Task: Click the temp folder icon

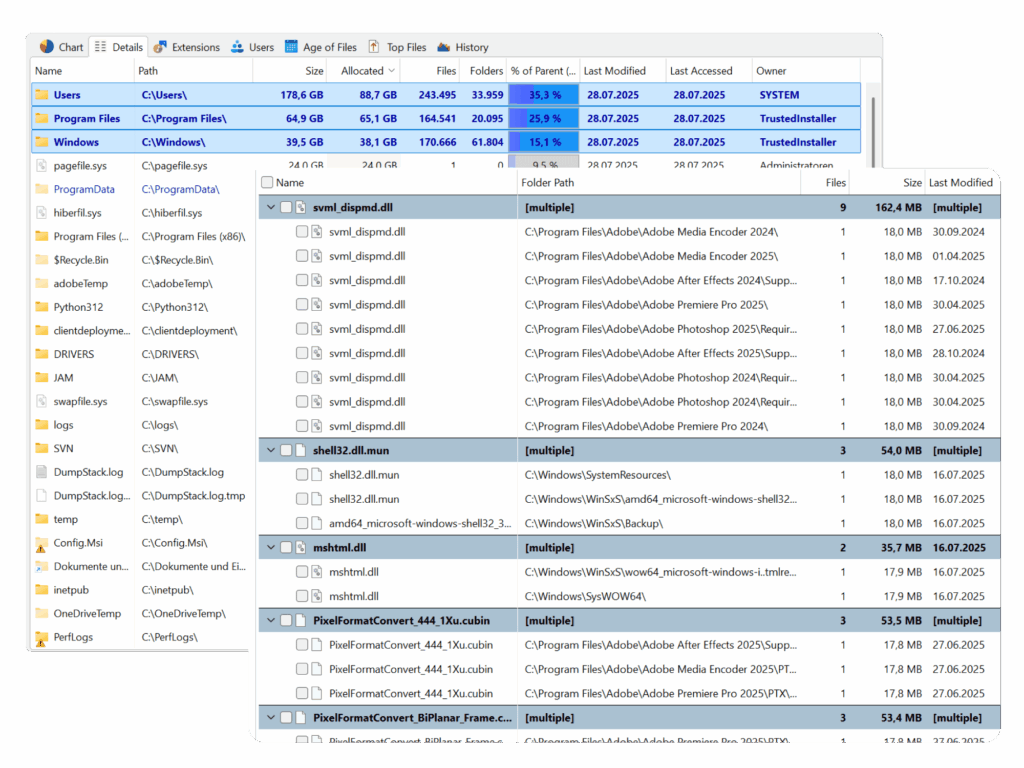Action: click(x=42, y=519)
